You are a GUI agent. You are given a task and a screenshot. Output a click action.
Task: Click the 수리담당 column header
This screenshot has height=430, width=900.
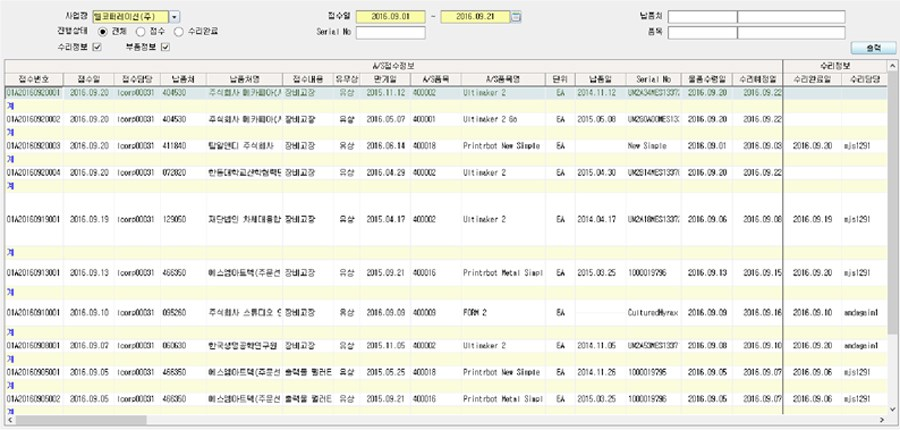point(864,79)
